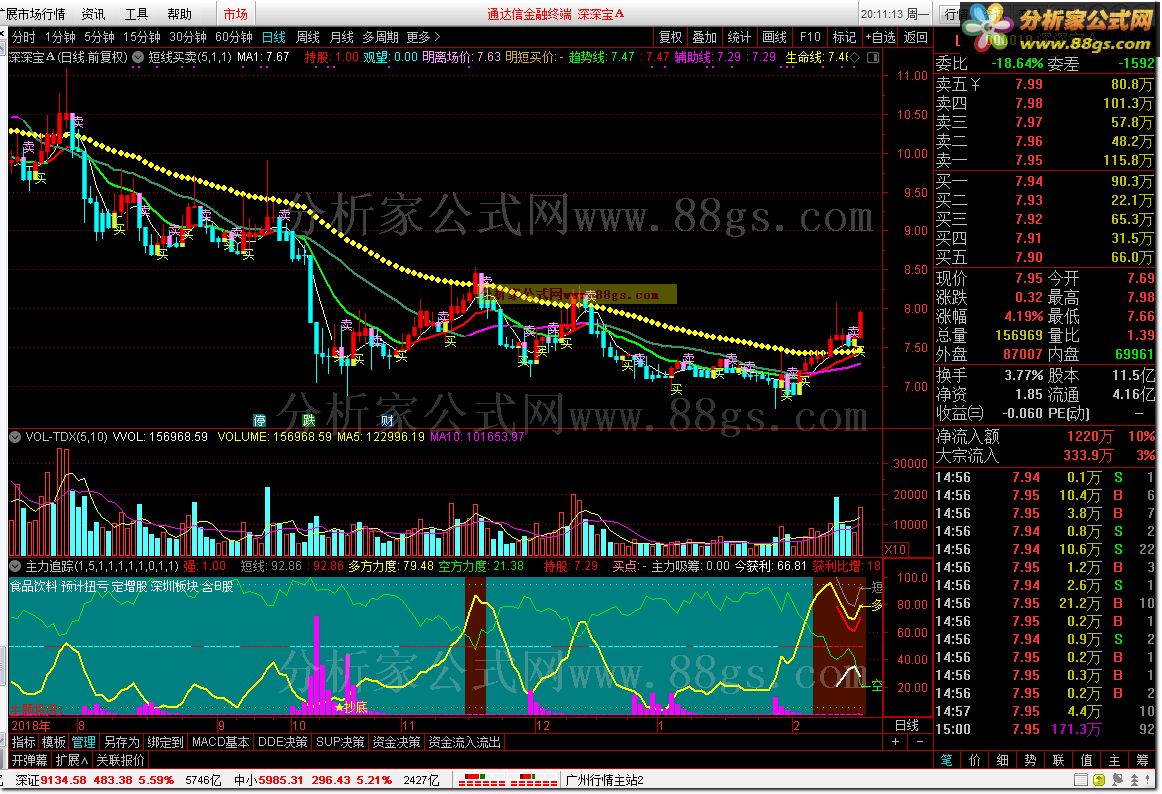Switch to the 筹 tab in quote panel

click(1142, 761)
